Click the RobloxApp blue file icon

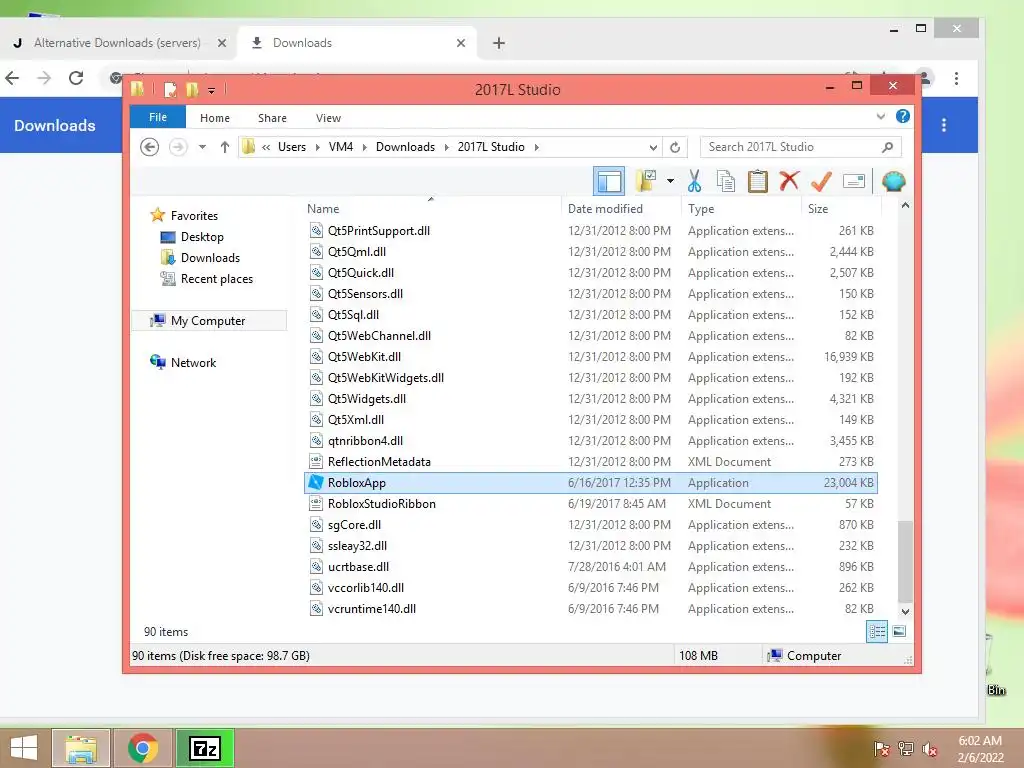(x=316, y=483)
